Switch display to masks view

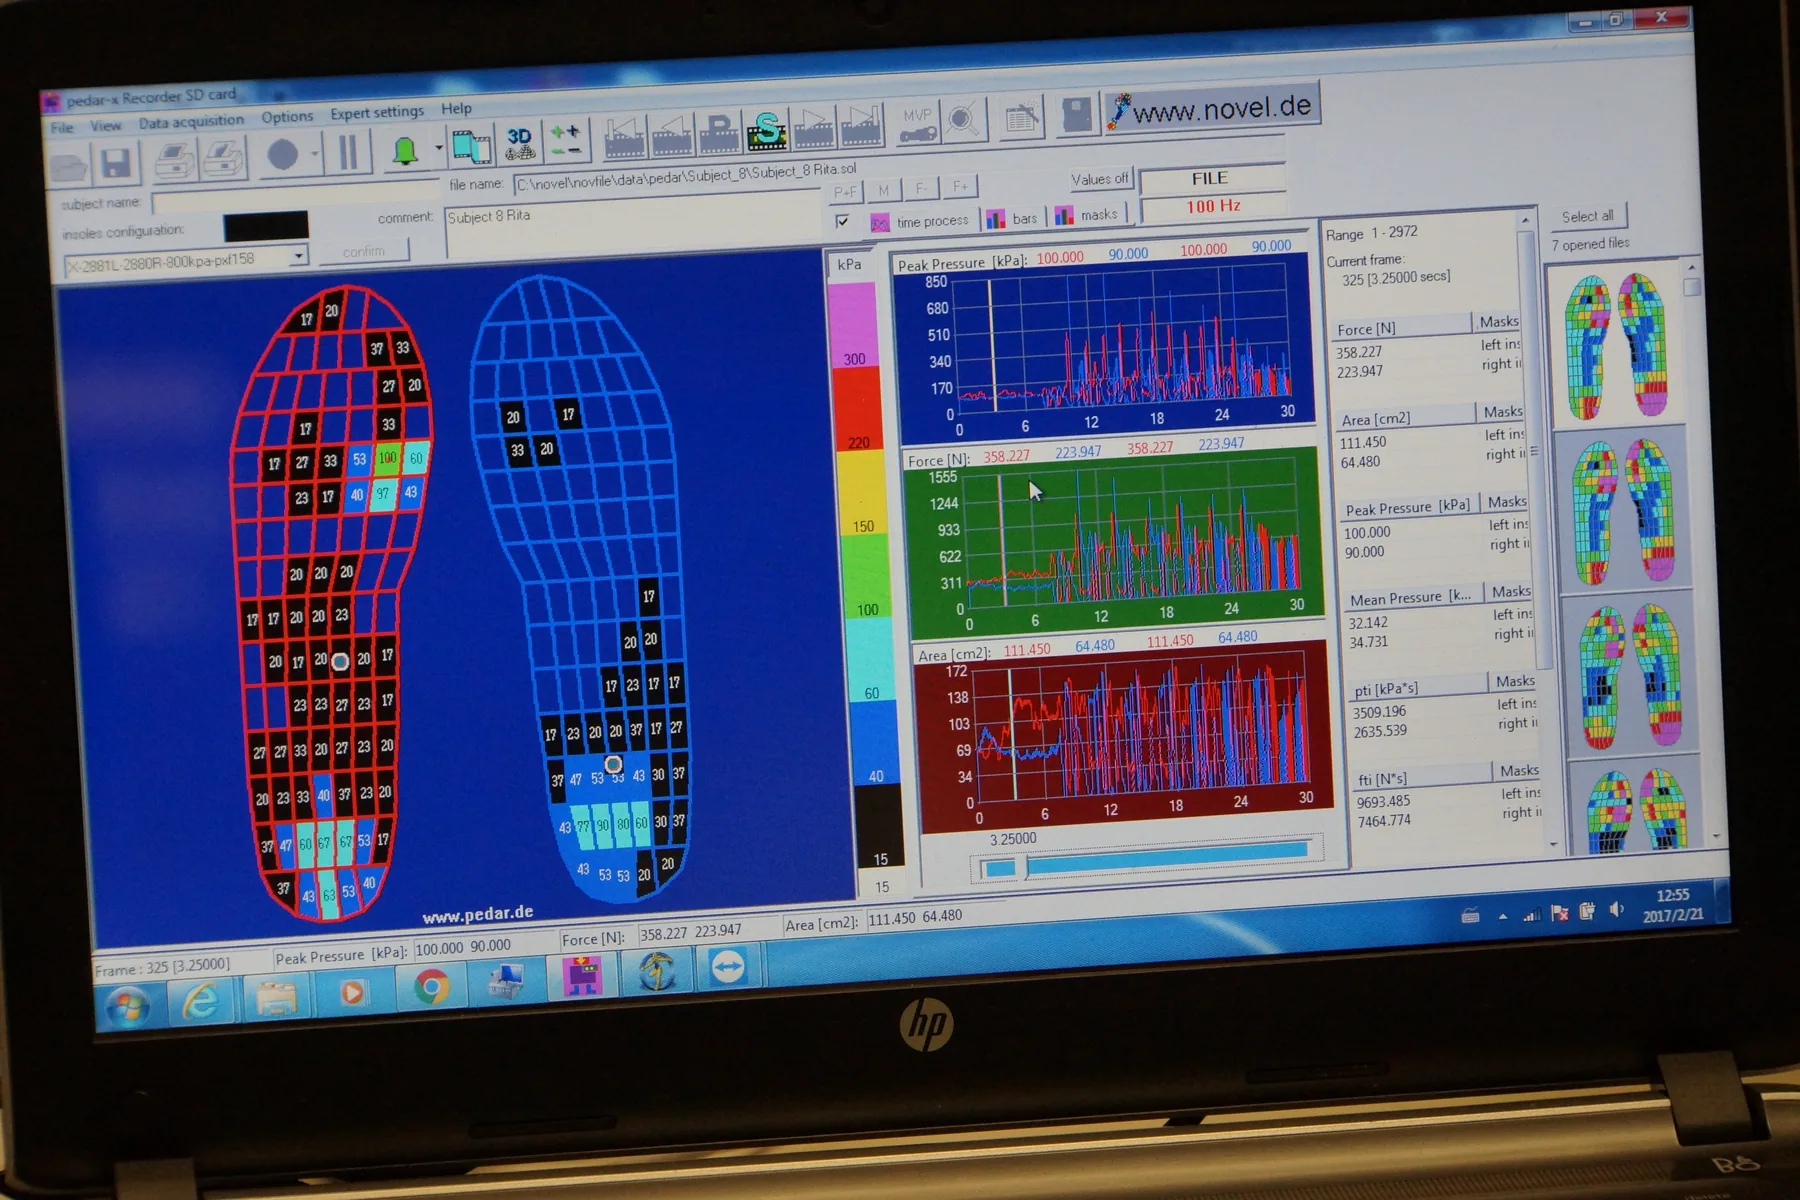point(1087,215)
